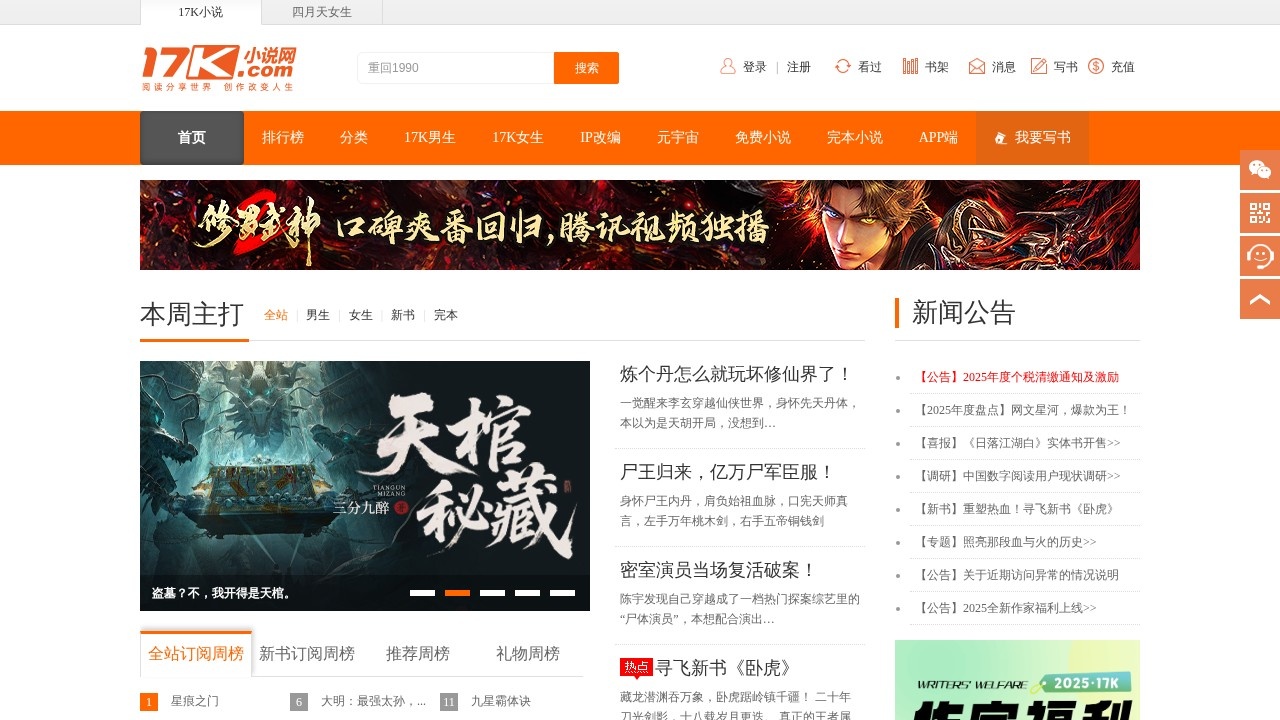Switch to the 推荐周榜 tab
The image size is (1280, 720).
tap(418, 653)
